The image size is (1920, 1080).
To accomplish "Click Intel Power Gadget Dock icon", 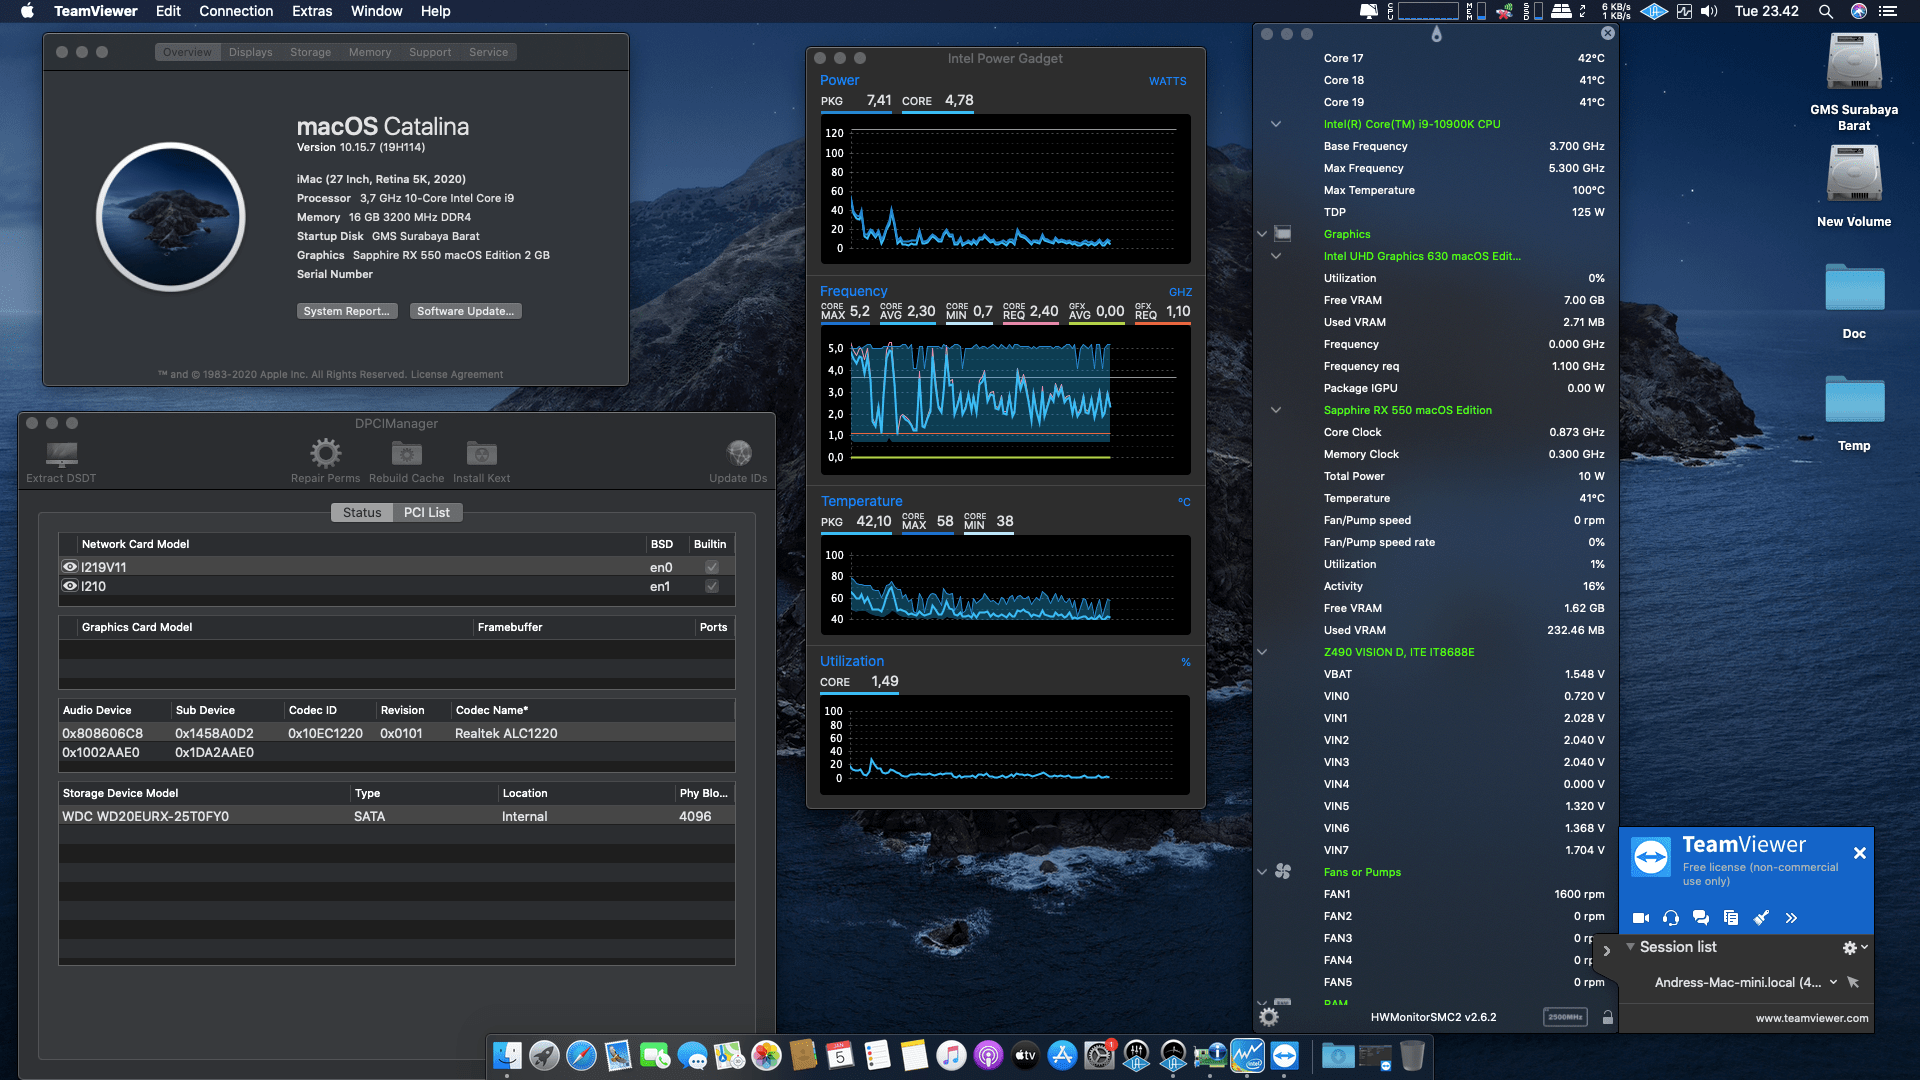I will (x=1247, y=1055).
